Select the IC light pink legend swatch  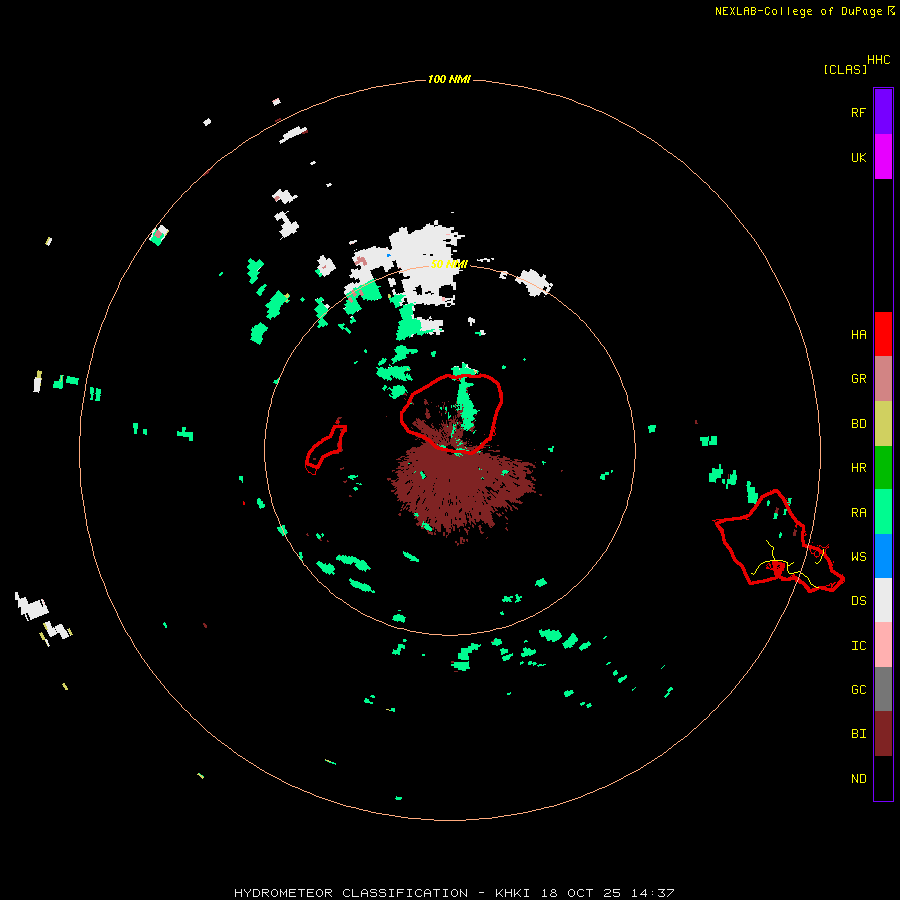(883, 645)
